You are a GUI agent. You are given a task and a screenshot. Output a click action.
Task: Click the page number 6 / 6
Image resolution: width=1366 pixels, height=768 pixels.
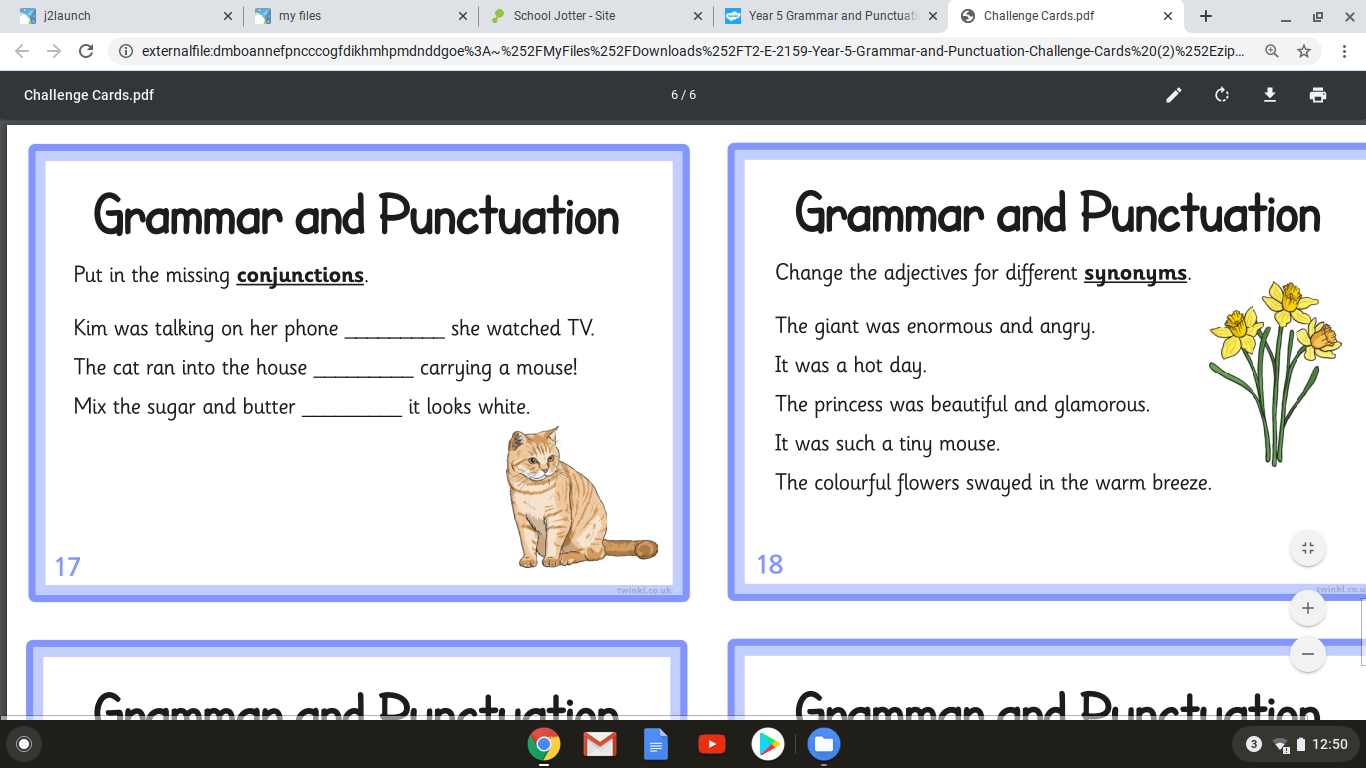683,95
